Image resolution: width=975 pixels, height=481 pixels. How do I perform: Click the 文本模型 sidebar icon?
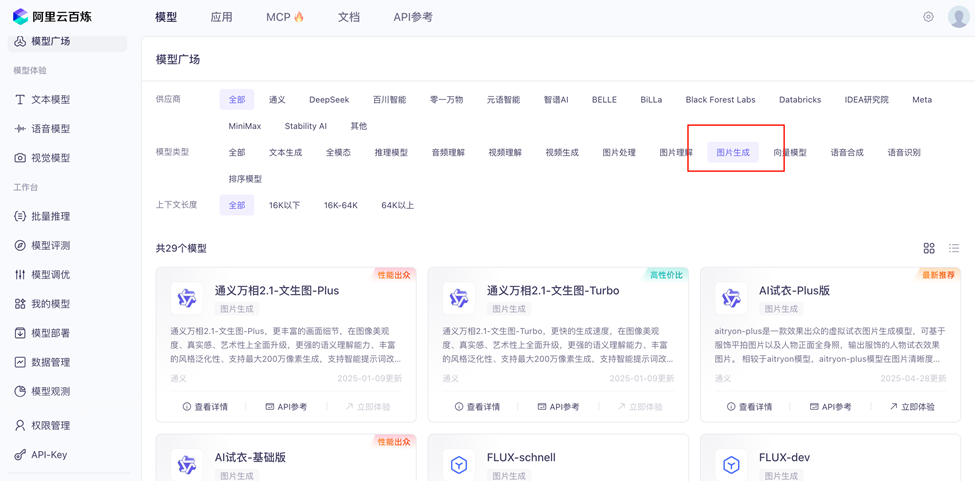(x=20, y=99)
